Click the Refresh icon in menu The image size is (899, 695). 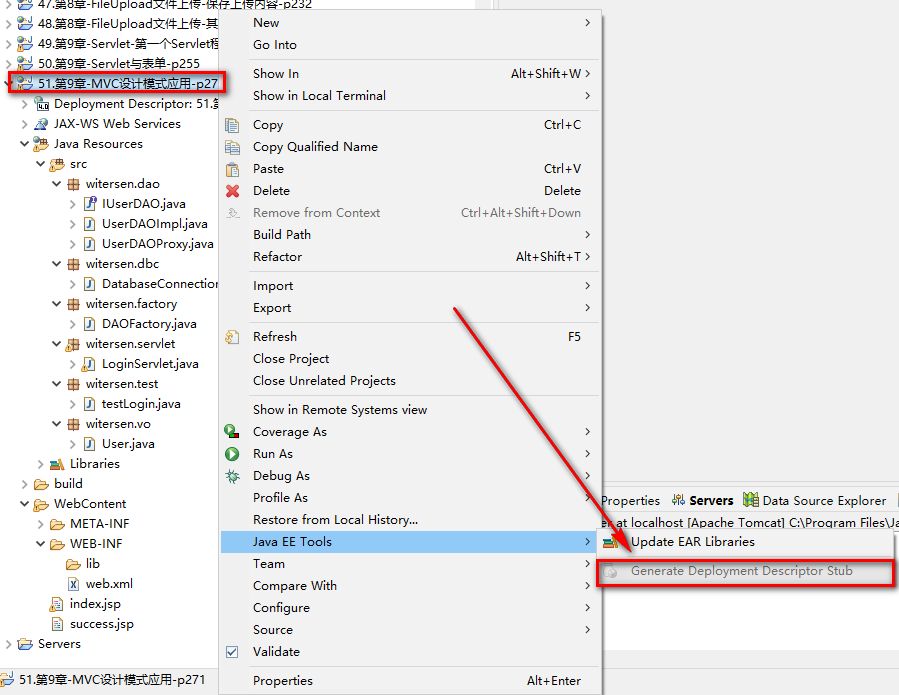click(232, 337)
